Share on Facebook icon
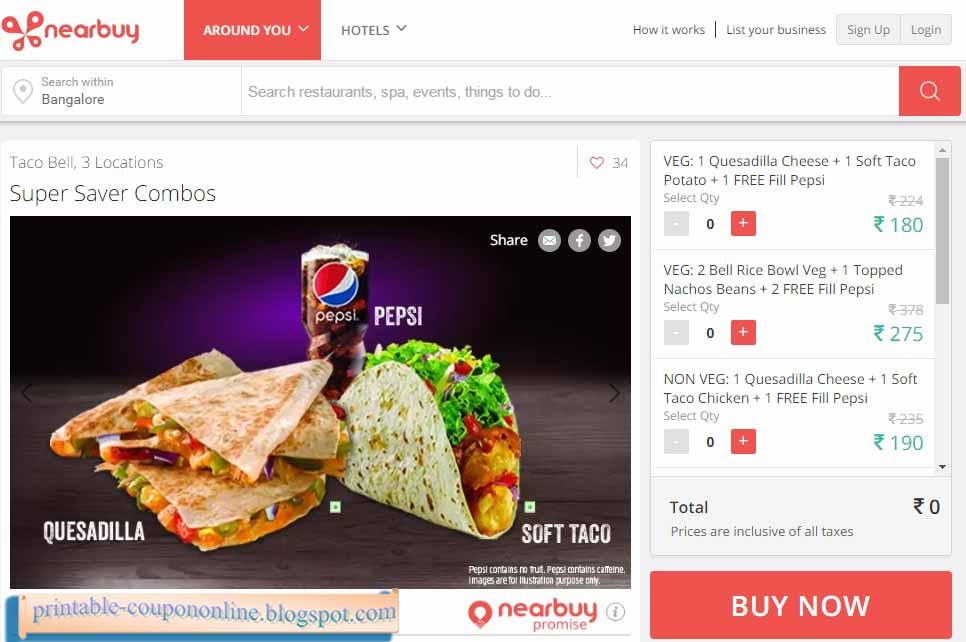 pyautogui.click(x=579, y=240)
